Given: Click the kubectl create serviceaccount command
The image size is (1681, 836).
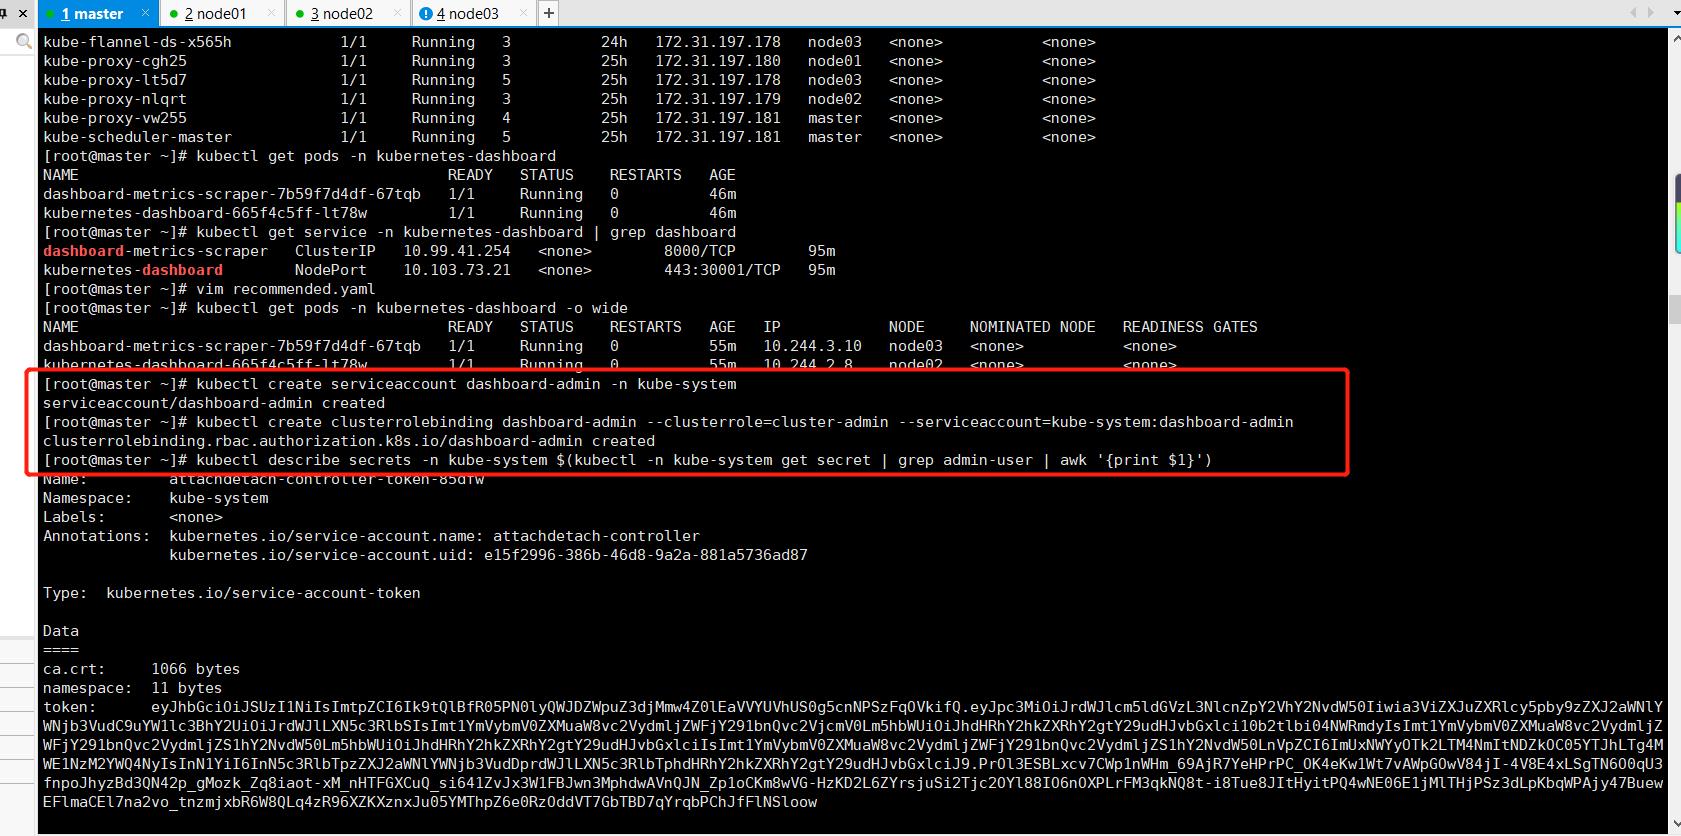Looking at the screenshot, I should [x=466, y=384].
